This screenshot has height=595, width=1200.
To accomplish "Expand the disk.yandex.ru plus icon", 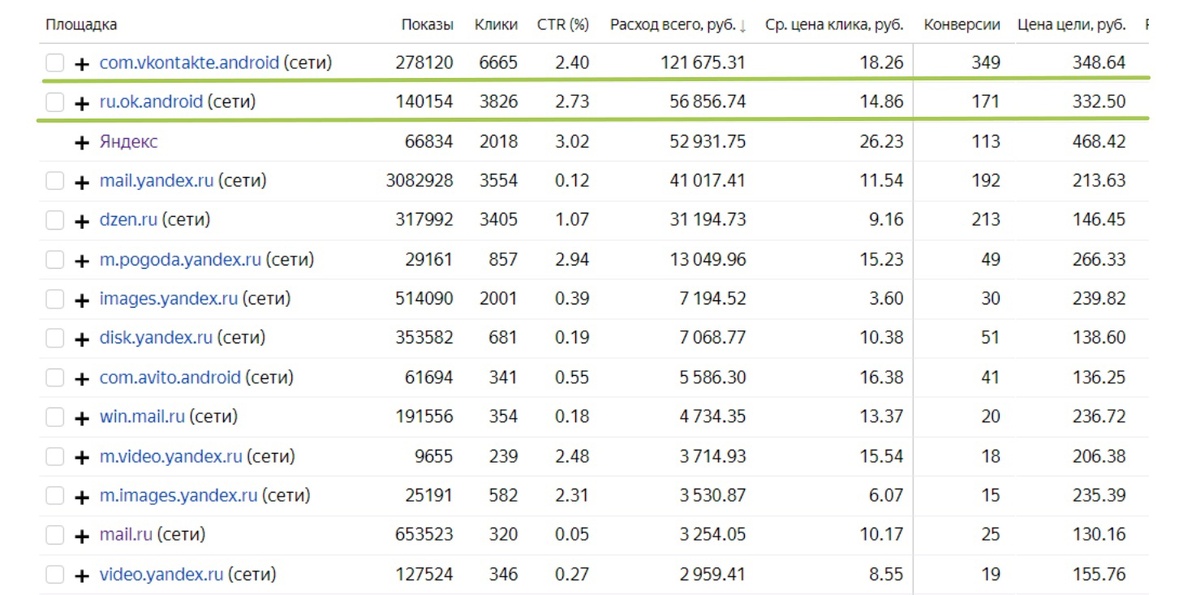I will pyautogui.click(x=83, y=338).
